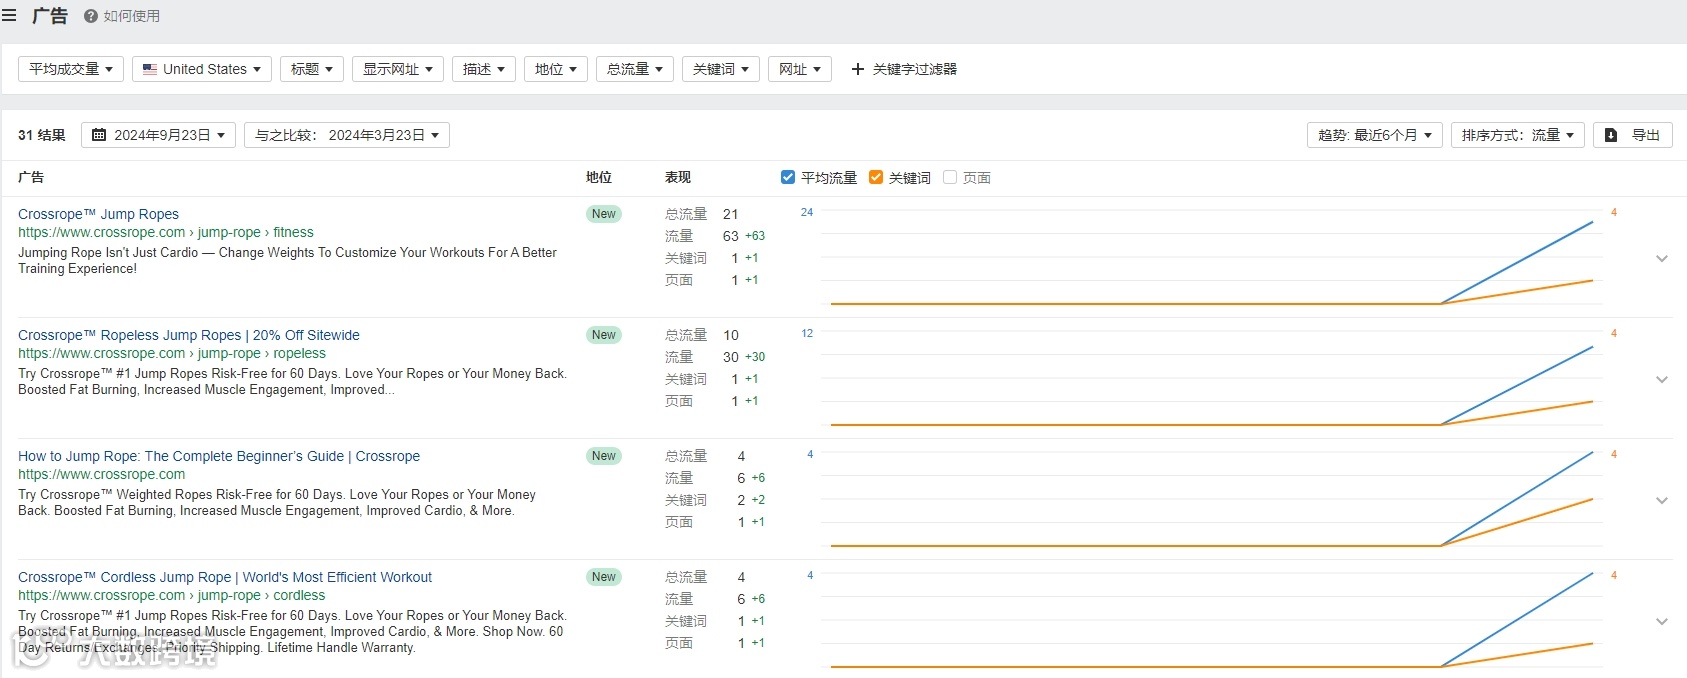The width and height of the screenshot is (1687, 678).
Task: Click the 广告 page title
Action: point(50,16)
